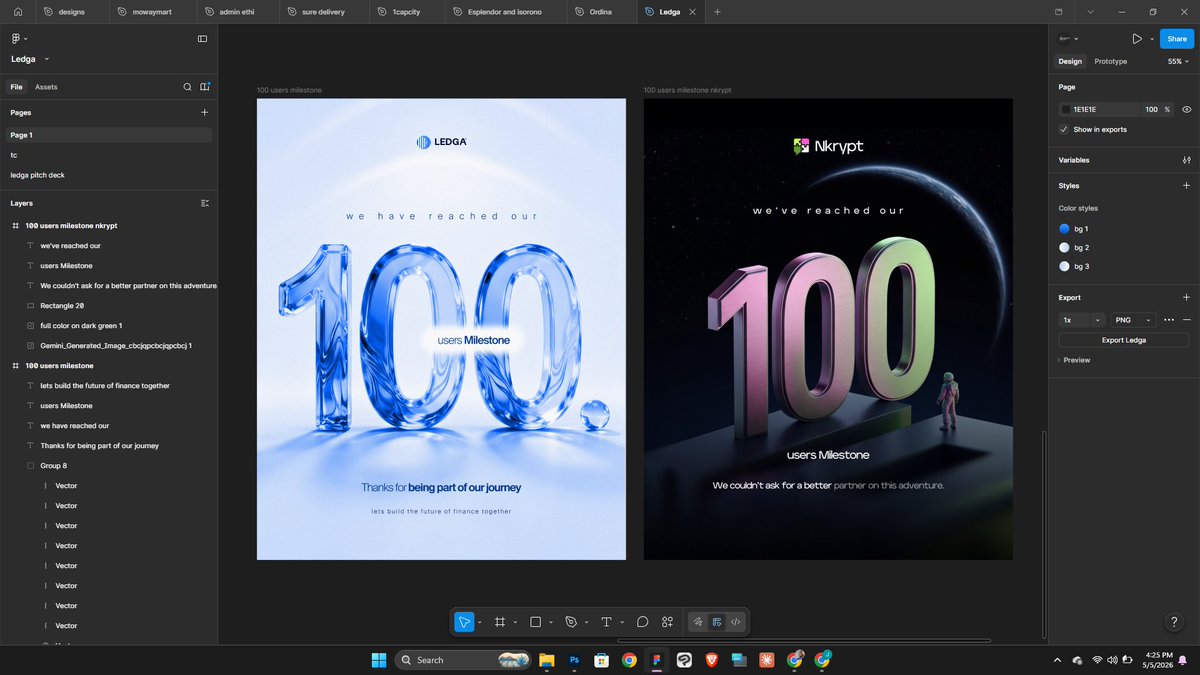Go to Figma home tab icon

[17, 12]
